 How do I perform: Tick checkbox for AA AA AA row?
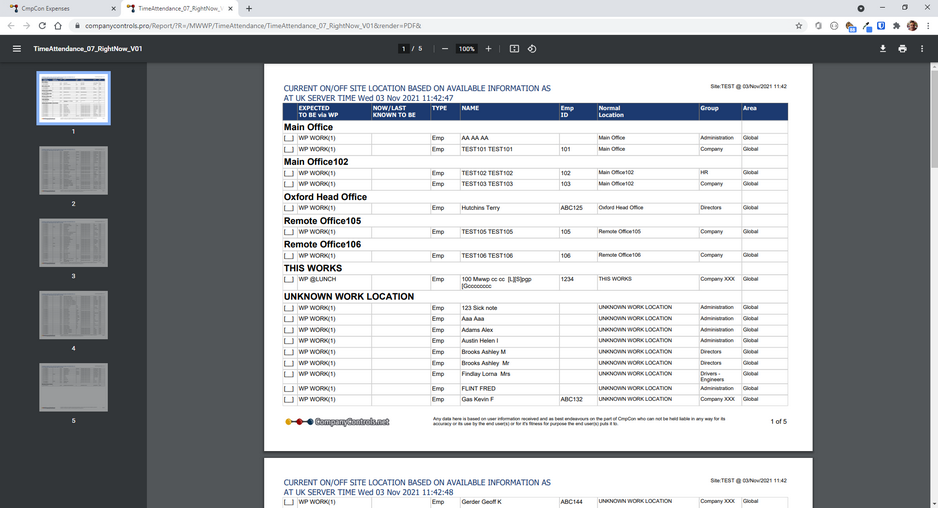point(289,138)
